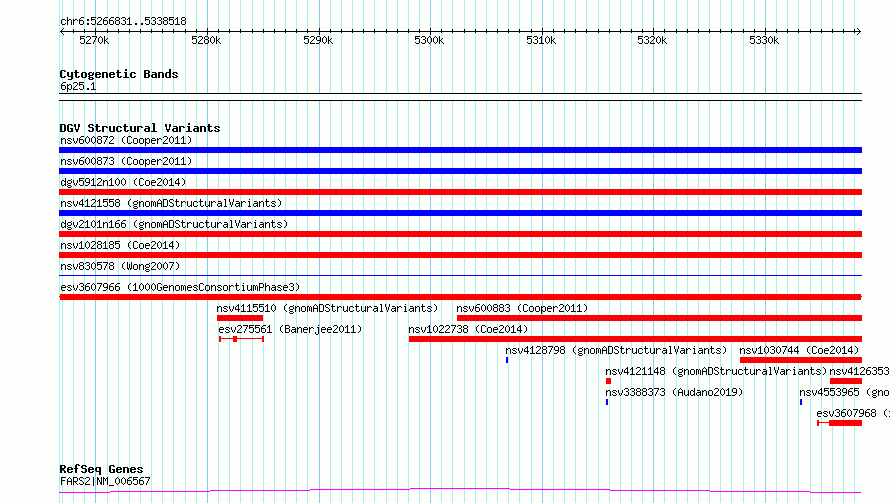This screenshot has height=503, width=890.
Task: Select the esv3607968 variant label
Action: pyautogui.click(x=853, y=413)
